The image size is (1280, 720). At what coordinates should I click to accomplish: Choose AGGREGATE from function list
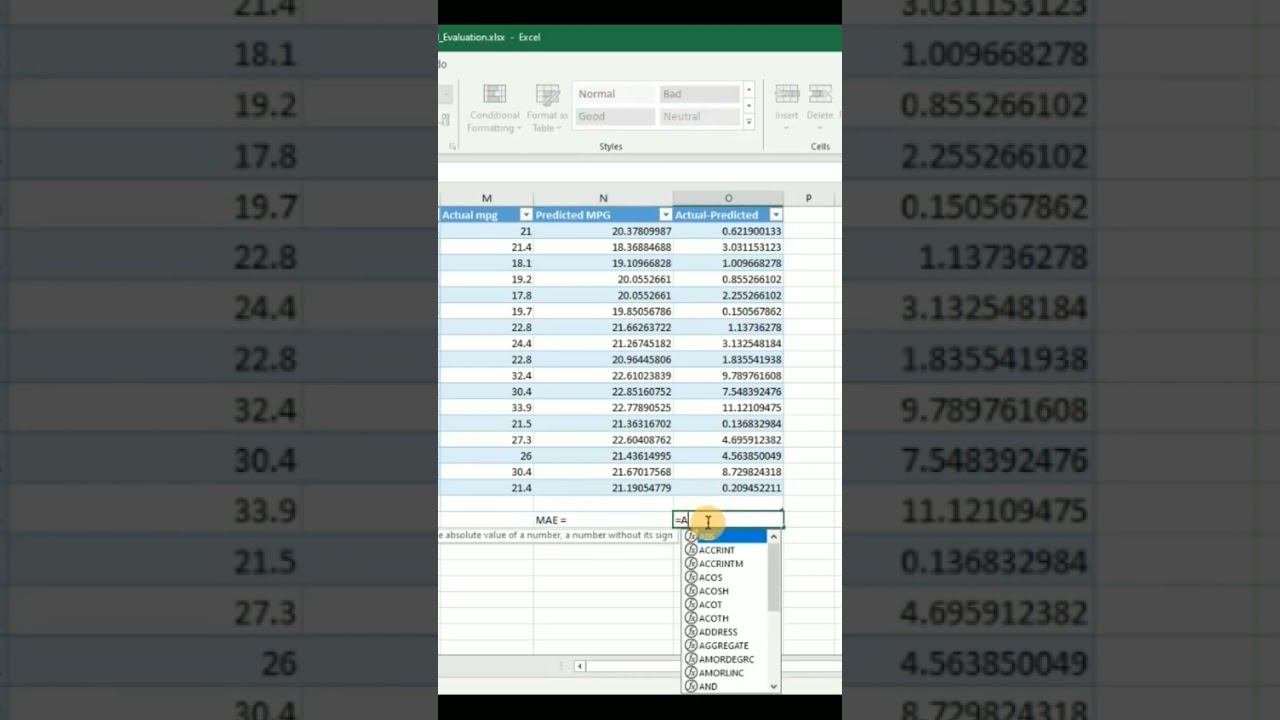pyautogui.click(x=725, y=646)
